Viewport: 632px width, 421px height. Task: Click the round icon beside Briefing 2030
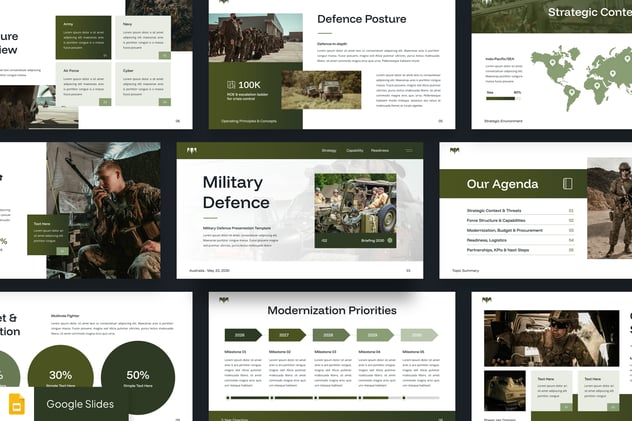coord(390,240)
